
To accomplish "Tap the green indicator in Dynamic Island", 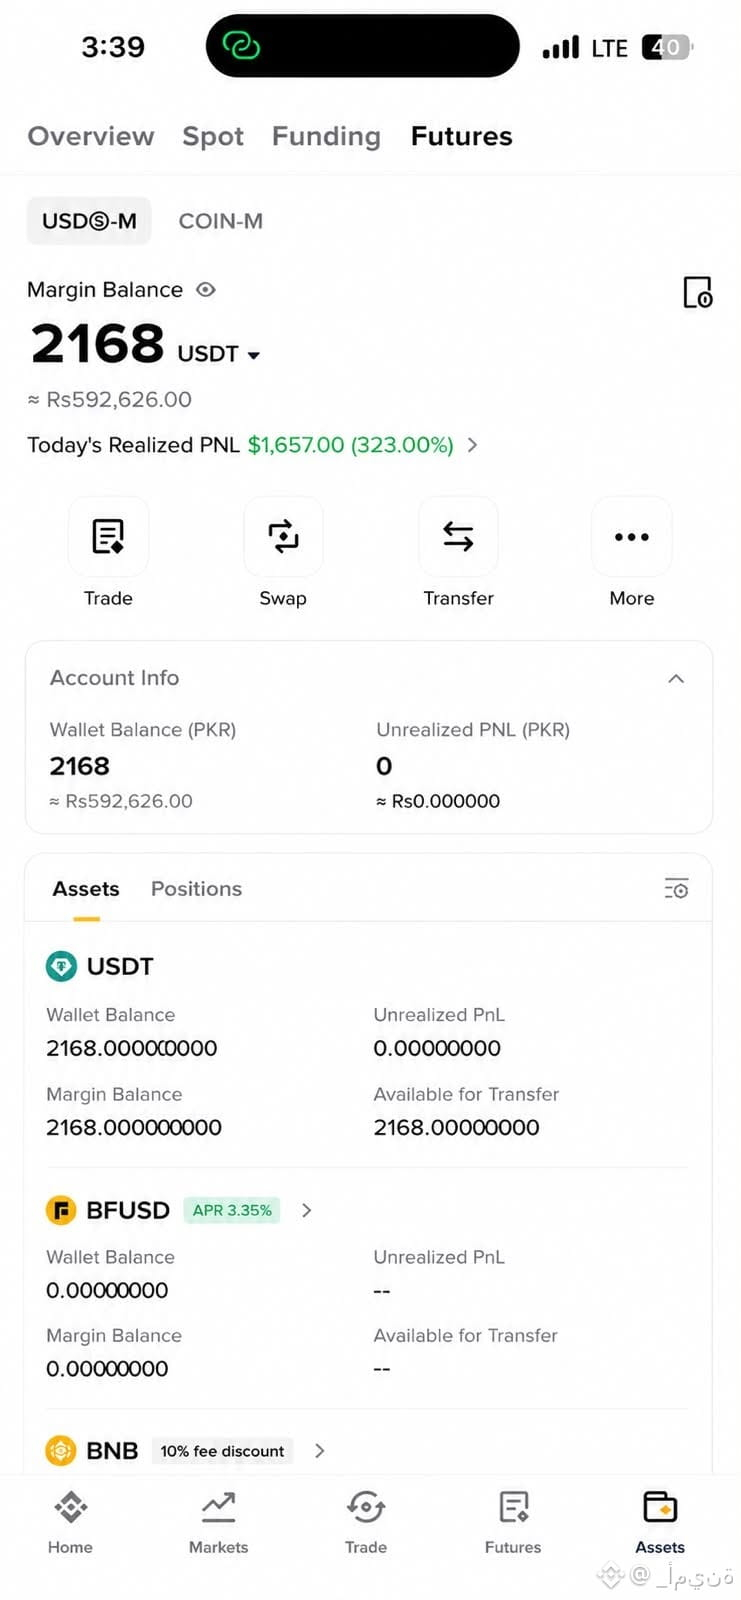I will [x=241, y=46].
